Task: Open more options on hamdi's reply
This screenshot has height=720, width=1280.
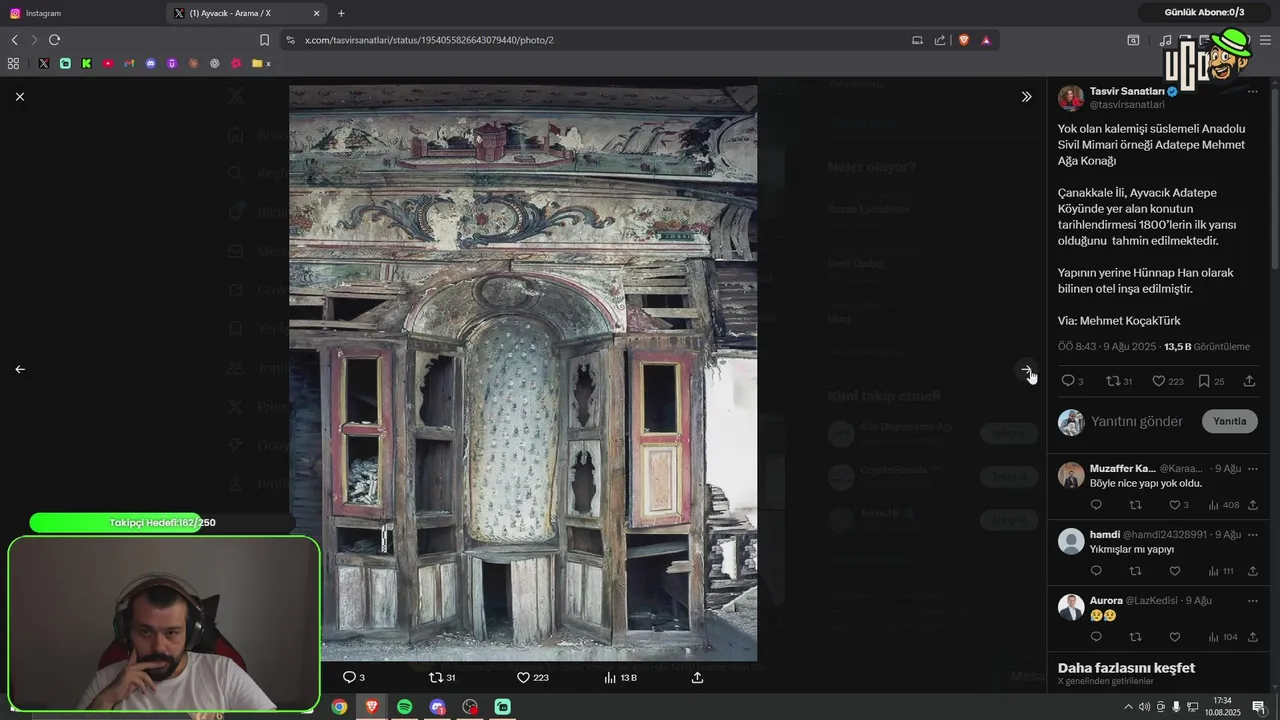Action: (x=1252, y=534)
